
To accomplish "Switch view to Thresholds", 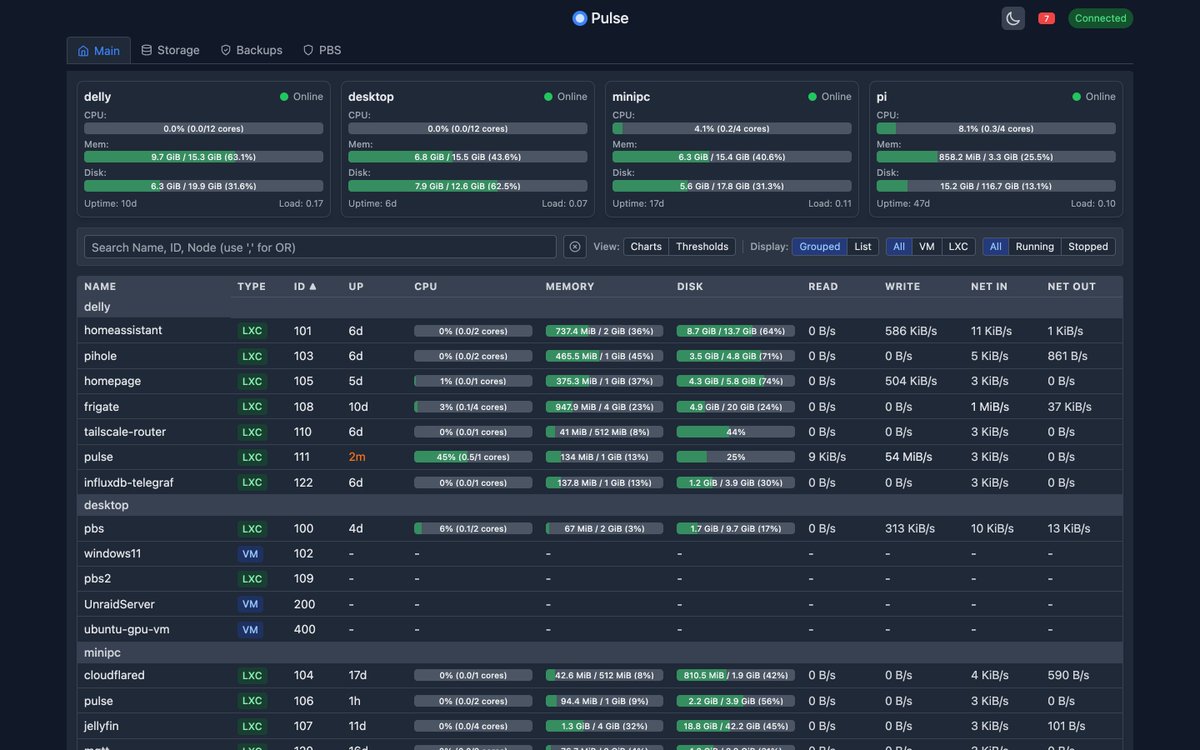I will (702, 247).
